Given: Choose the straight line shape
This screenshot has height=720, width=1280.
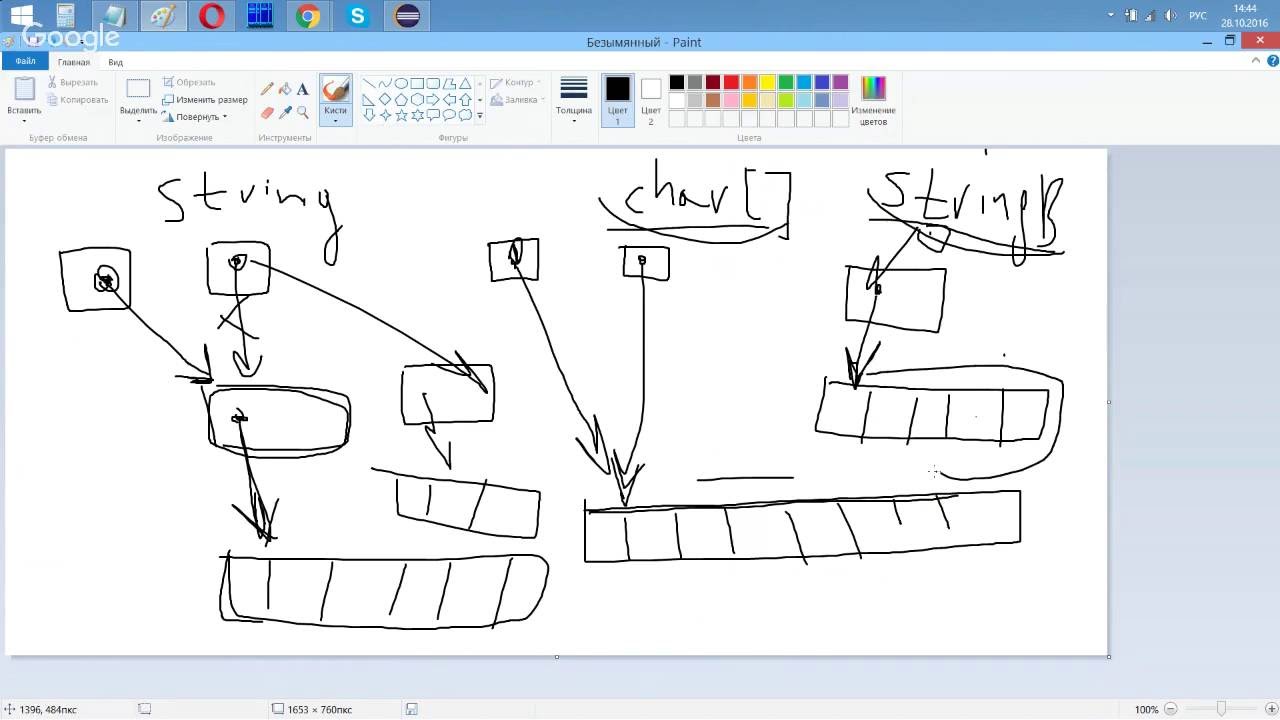Looking at the screenshot, I should click(368, 84).
